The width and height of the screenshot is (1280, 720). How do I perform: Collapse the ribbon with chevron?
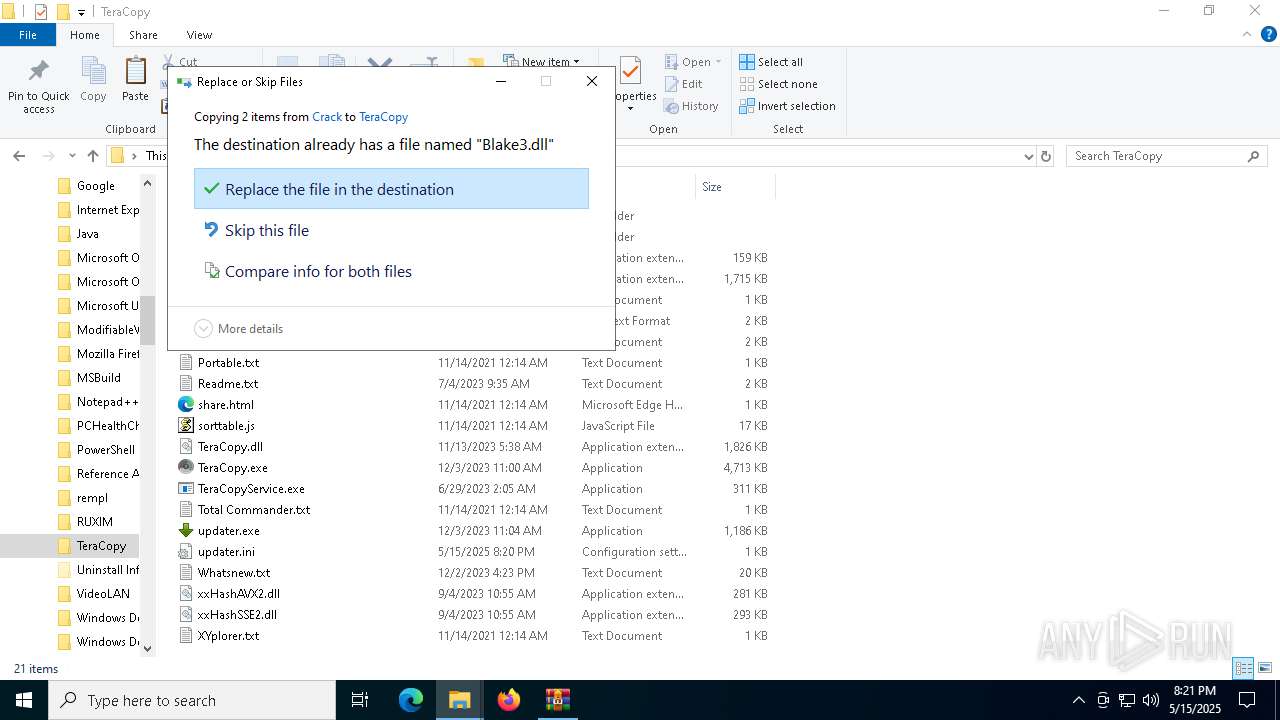point(1245,35)
